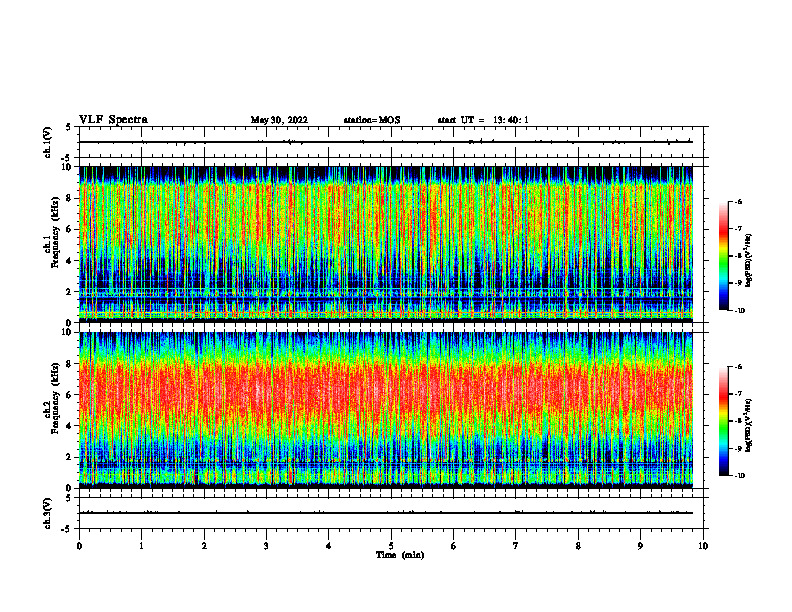The image size is (792, 612).
Task: Click the 'VLF Spectra' title text
Action: click(x=113, y=120)
